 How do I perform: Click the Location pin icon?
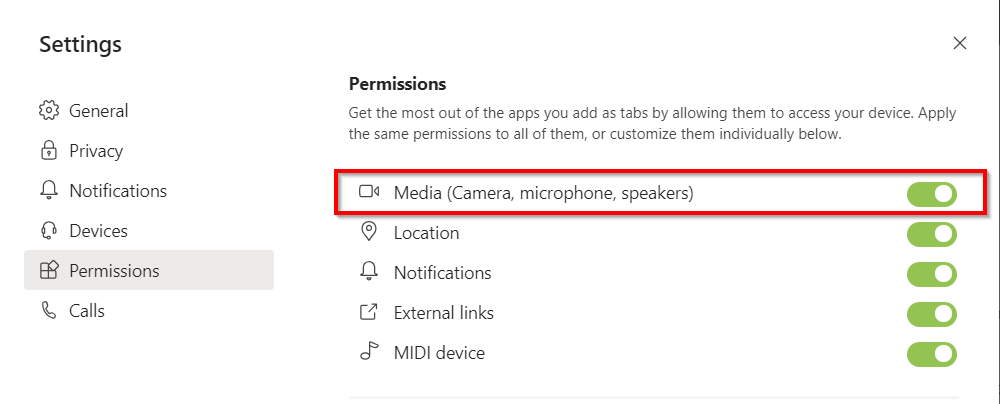[x=369, y=233]
